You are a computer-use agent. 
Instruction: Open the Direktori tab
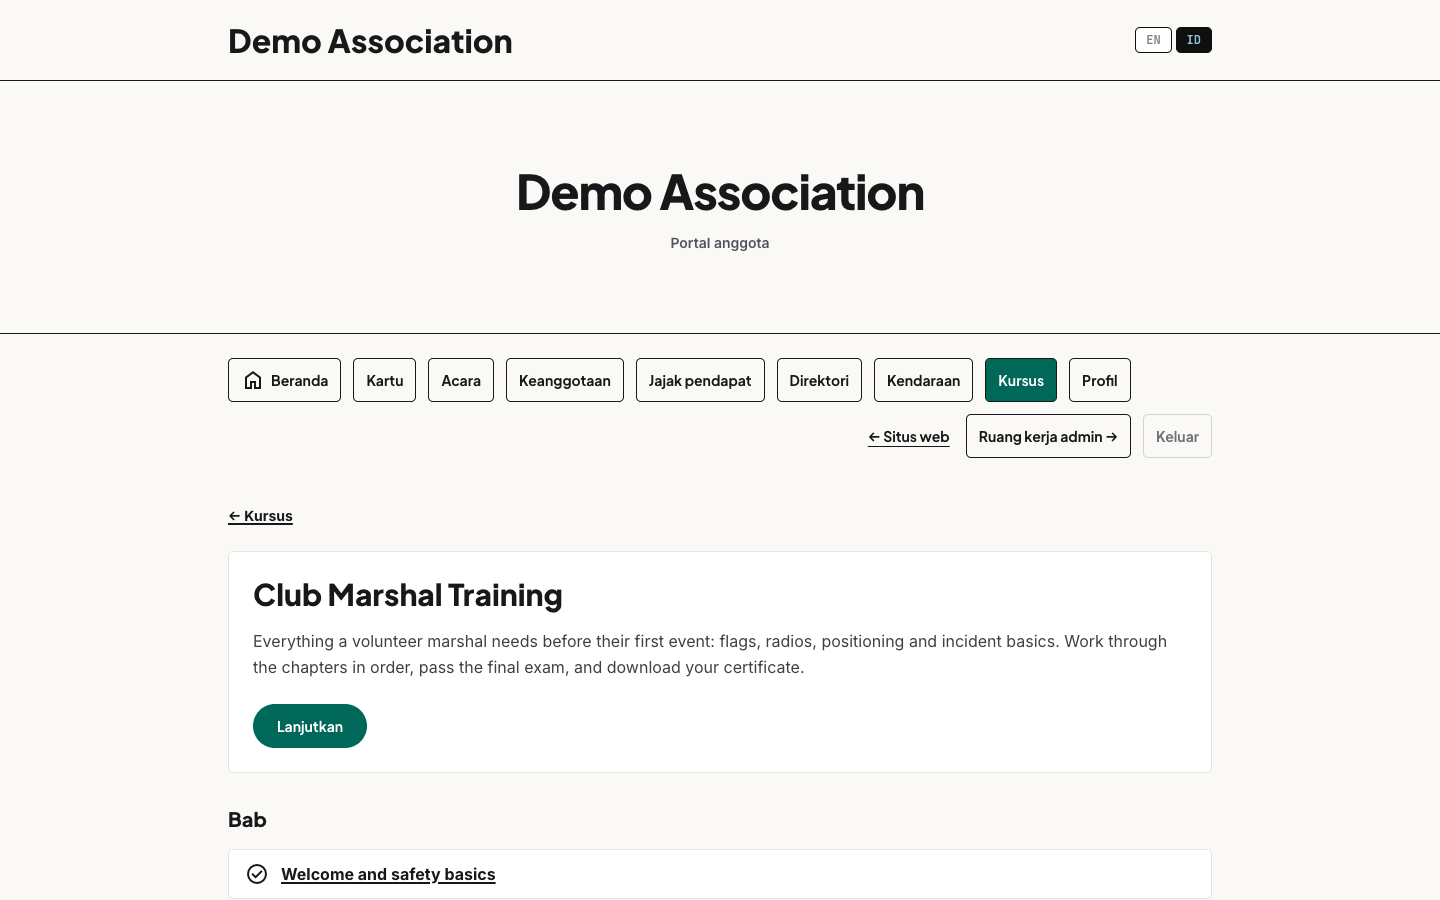click(x=819, y=380)
